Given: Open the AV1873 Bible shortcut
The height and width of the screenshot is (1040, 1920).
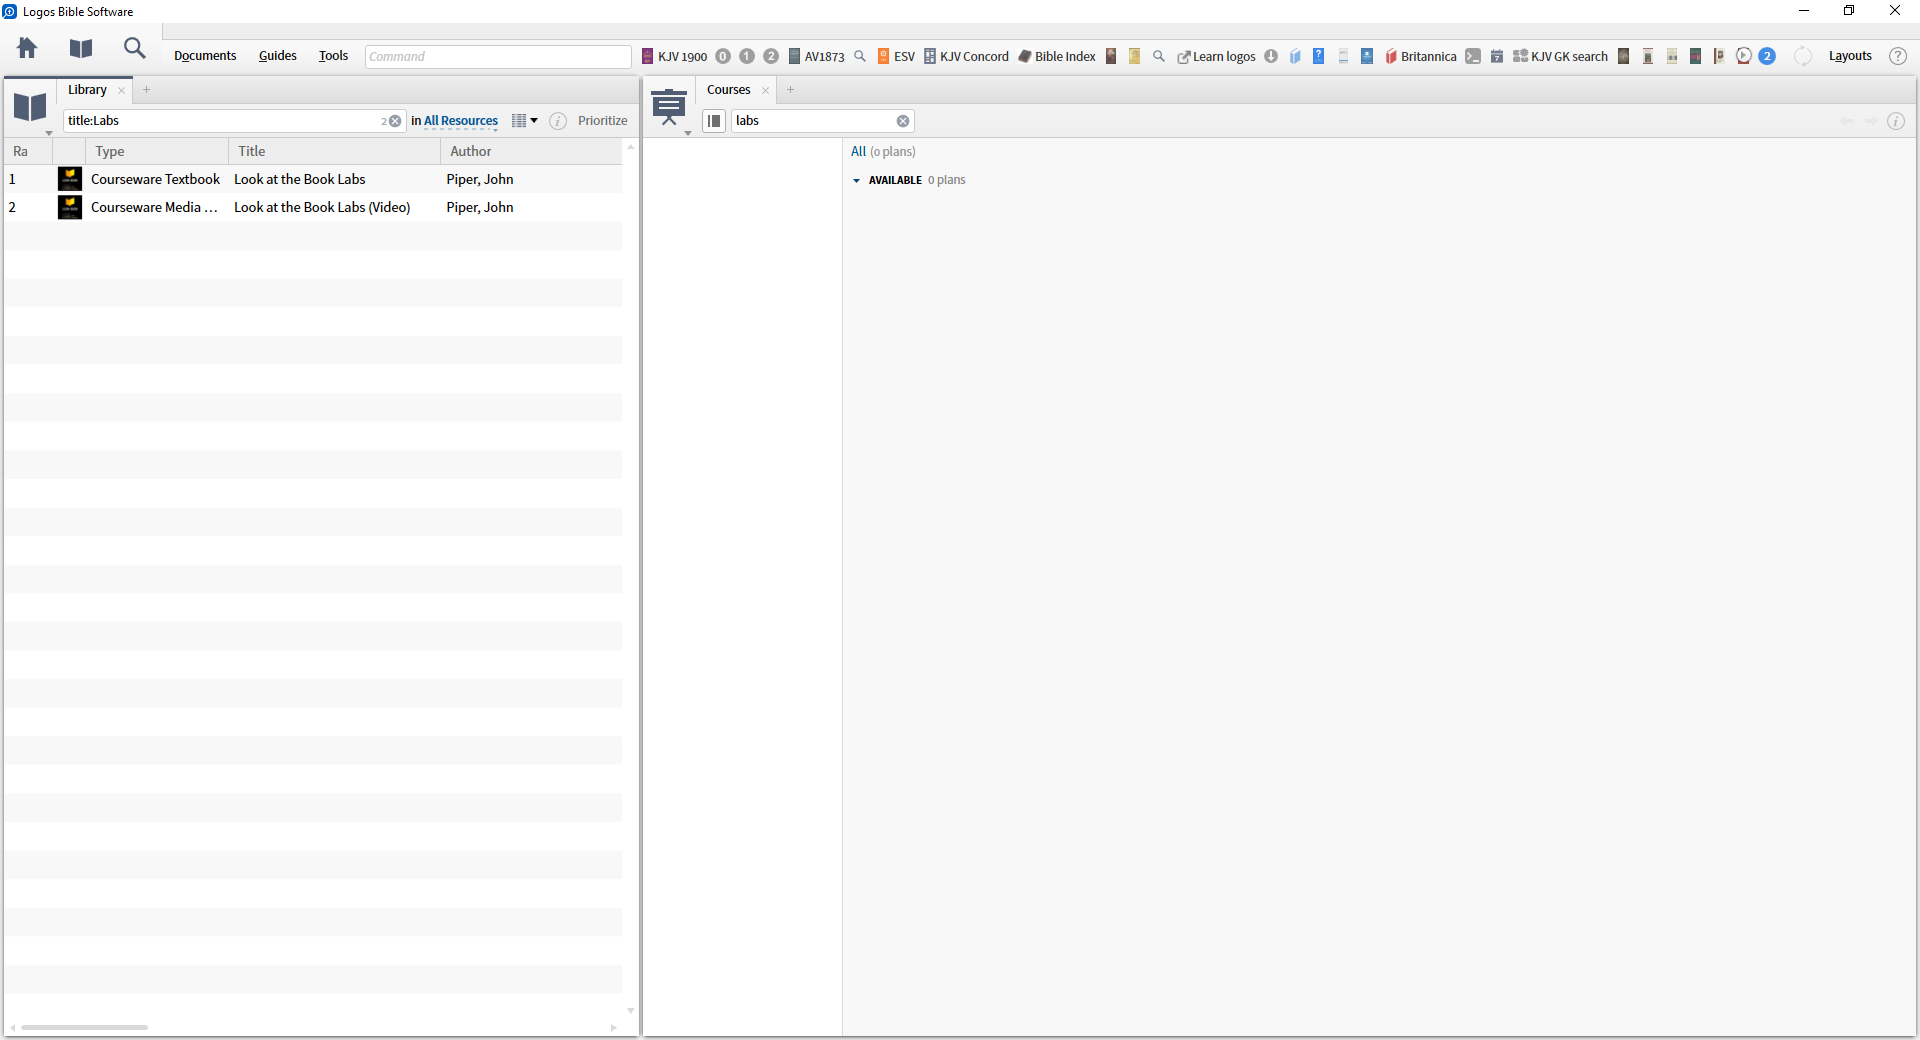Looking at the screenshot, I should point(816,56).
